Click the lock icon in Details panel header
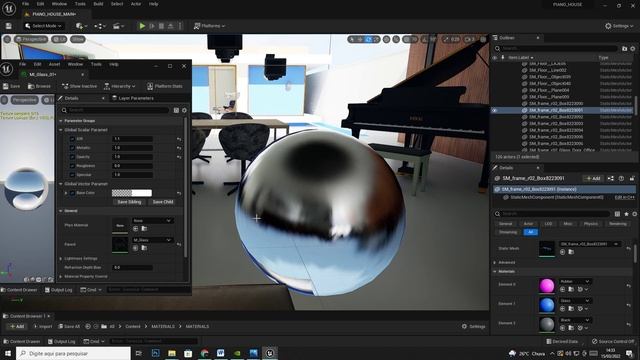This screenshot has height=360, width=640. point(632,178)
